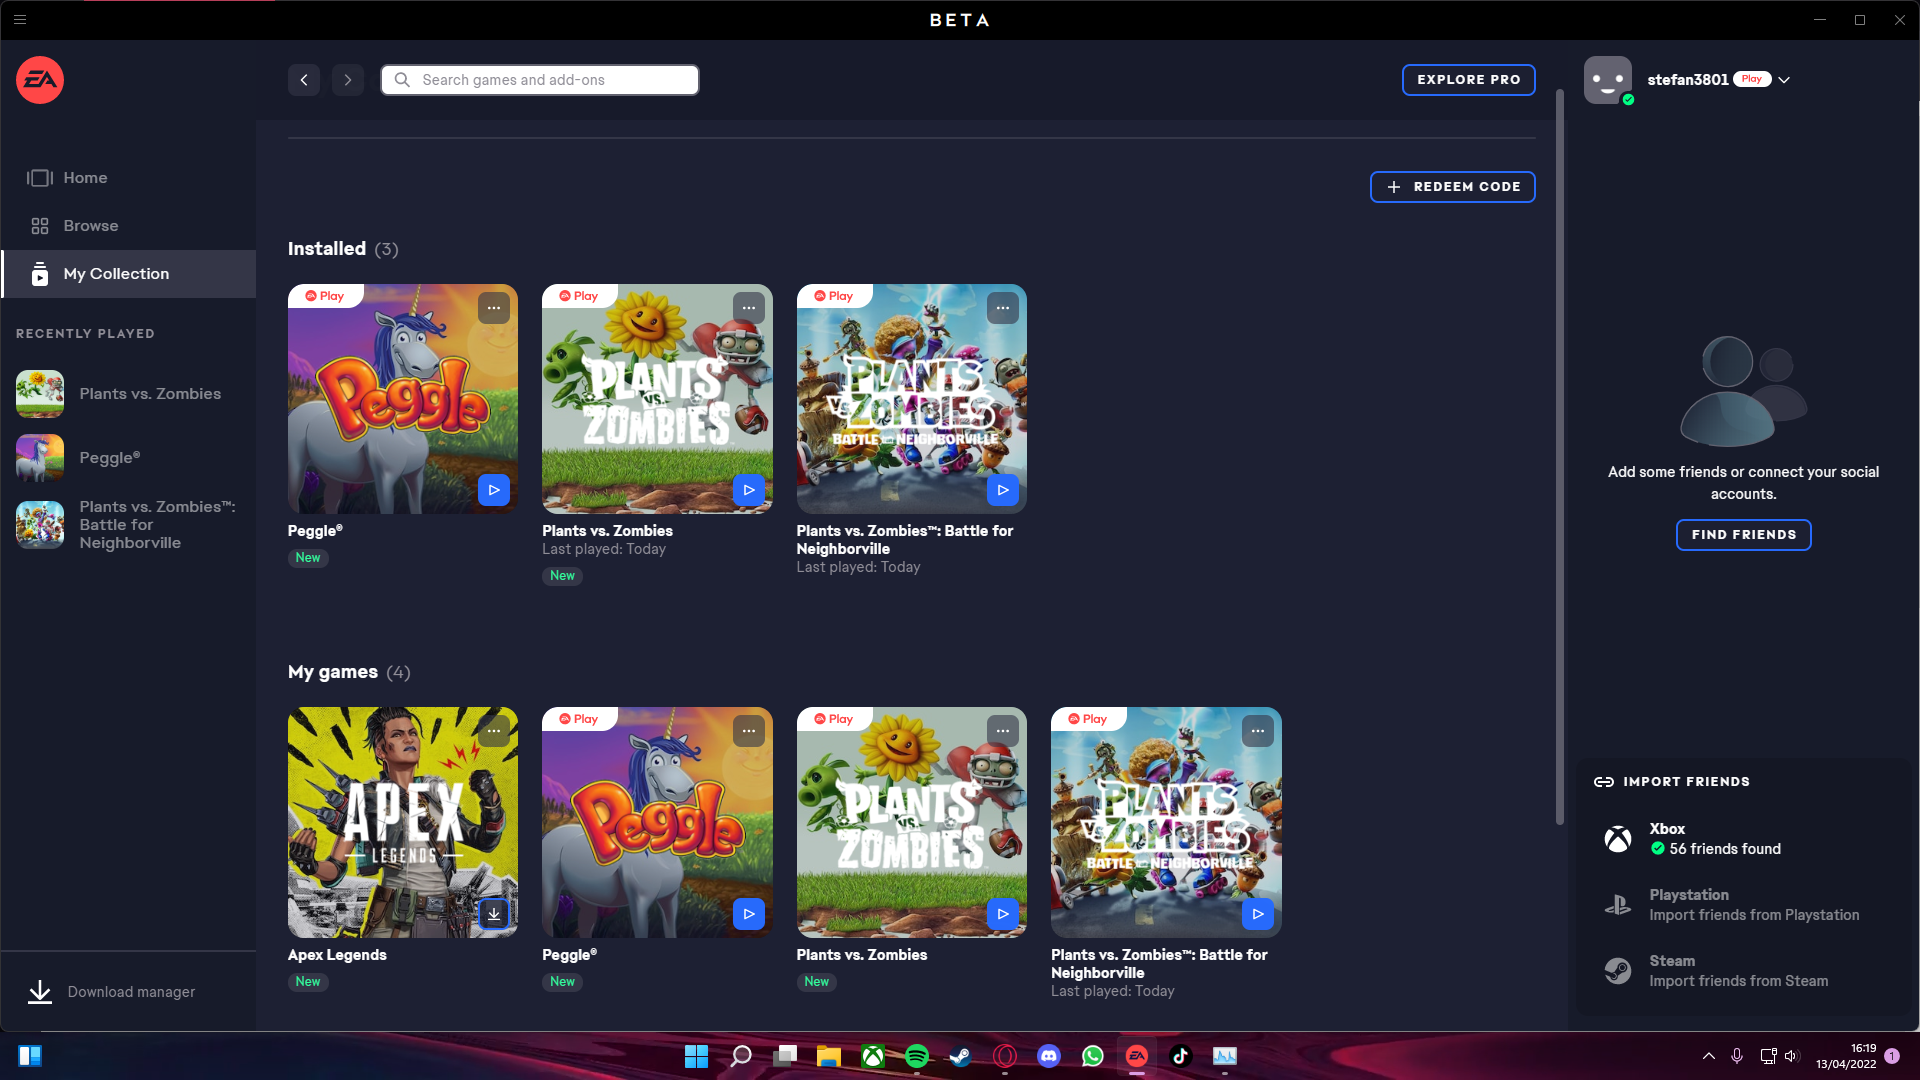This screenshot has height=1080, width=1920.
Task: Open the Home page in the sidebar
Action: (x=128, y=178)
